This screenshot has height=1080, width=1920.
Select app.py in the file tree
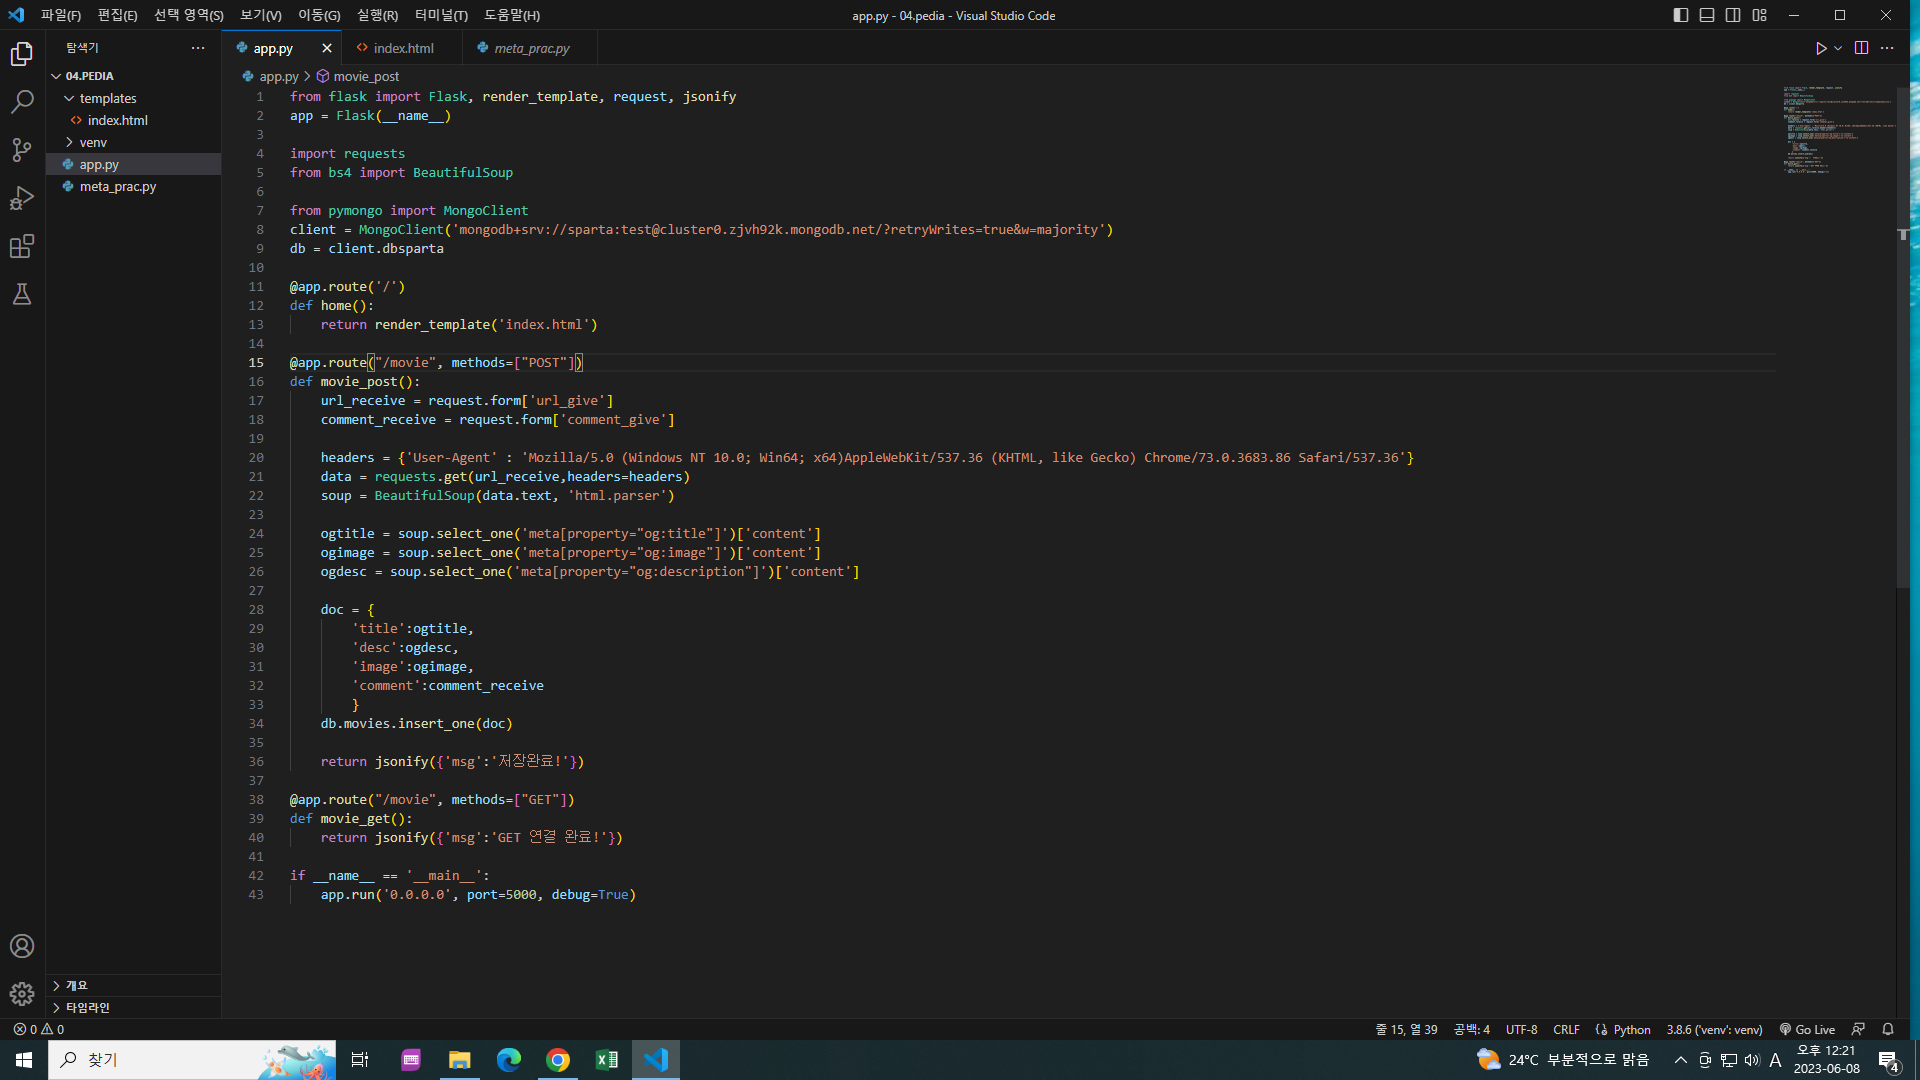[x=133, y=164]
